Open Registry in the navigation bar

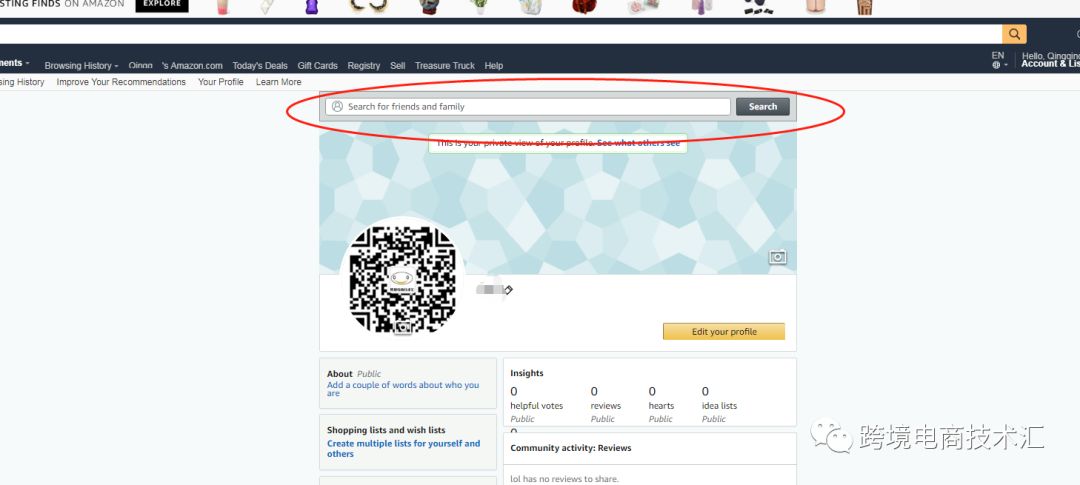(x=364, y=65)
